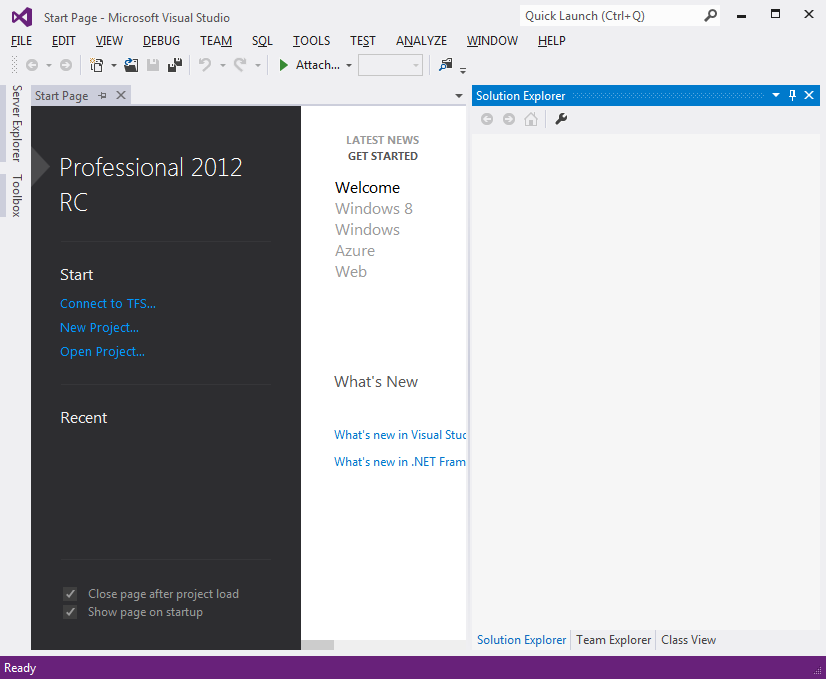Pin the Solution Explorer panel

click(x=792, y=96)
